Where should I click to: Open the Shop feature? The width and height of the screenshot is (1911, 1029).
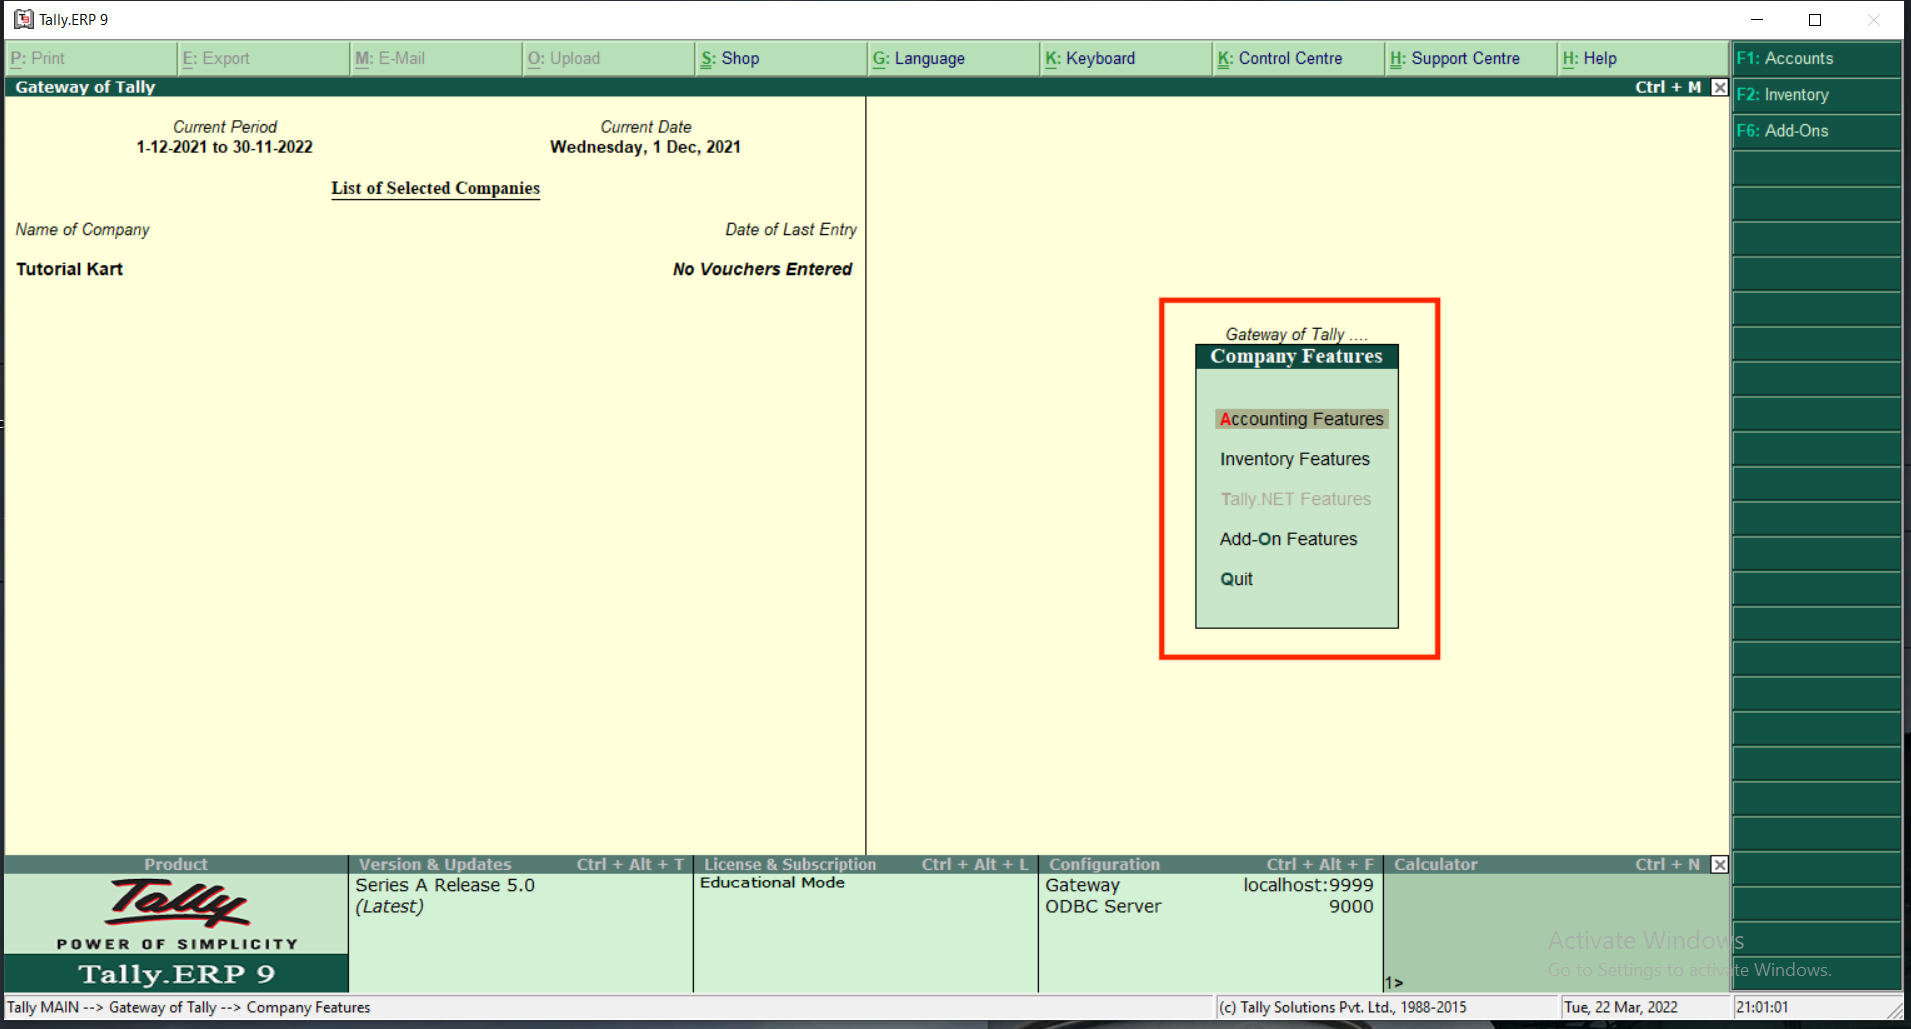[732, 58]
